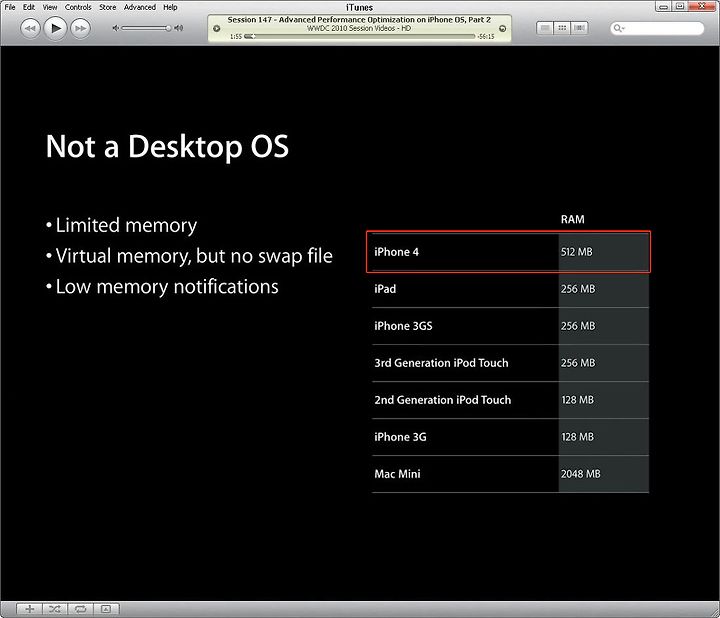Viewport: 720px width, 618px height.
Task: Click the add playlist plus button
Action: click(29, 609)
